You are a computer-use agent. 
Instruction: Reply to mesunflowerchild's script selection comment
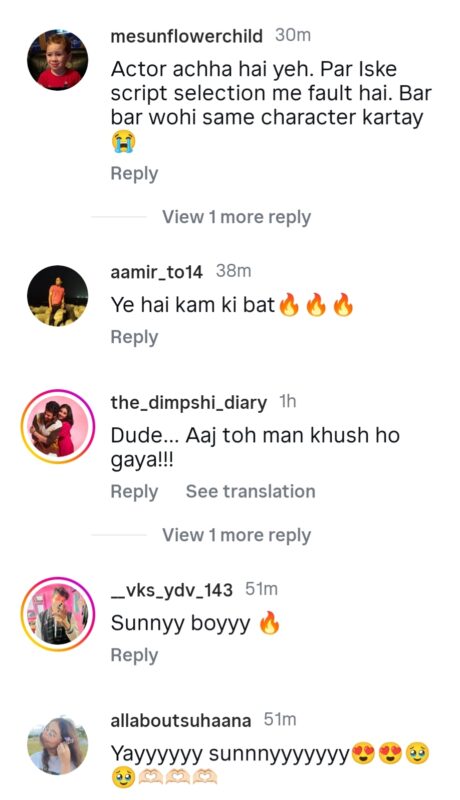click(x=134, y=174)
